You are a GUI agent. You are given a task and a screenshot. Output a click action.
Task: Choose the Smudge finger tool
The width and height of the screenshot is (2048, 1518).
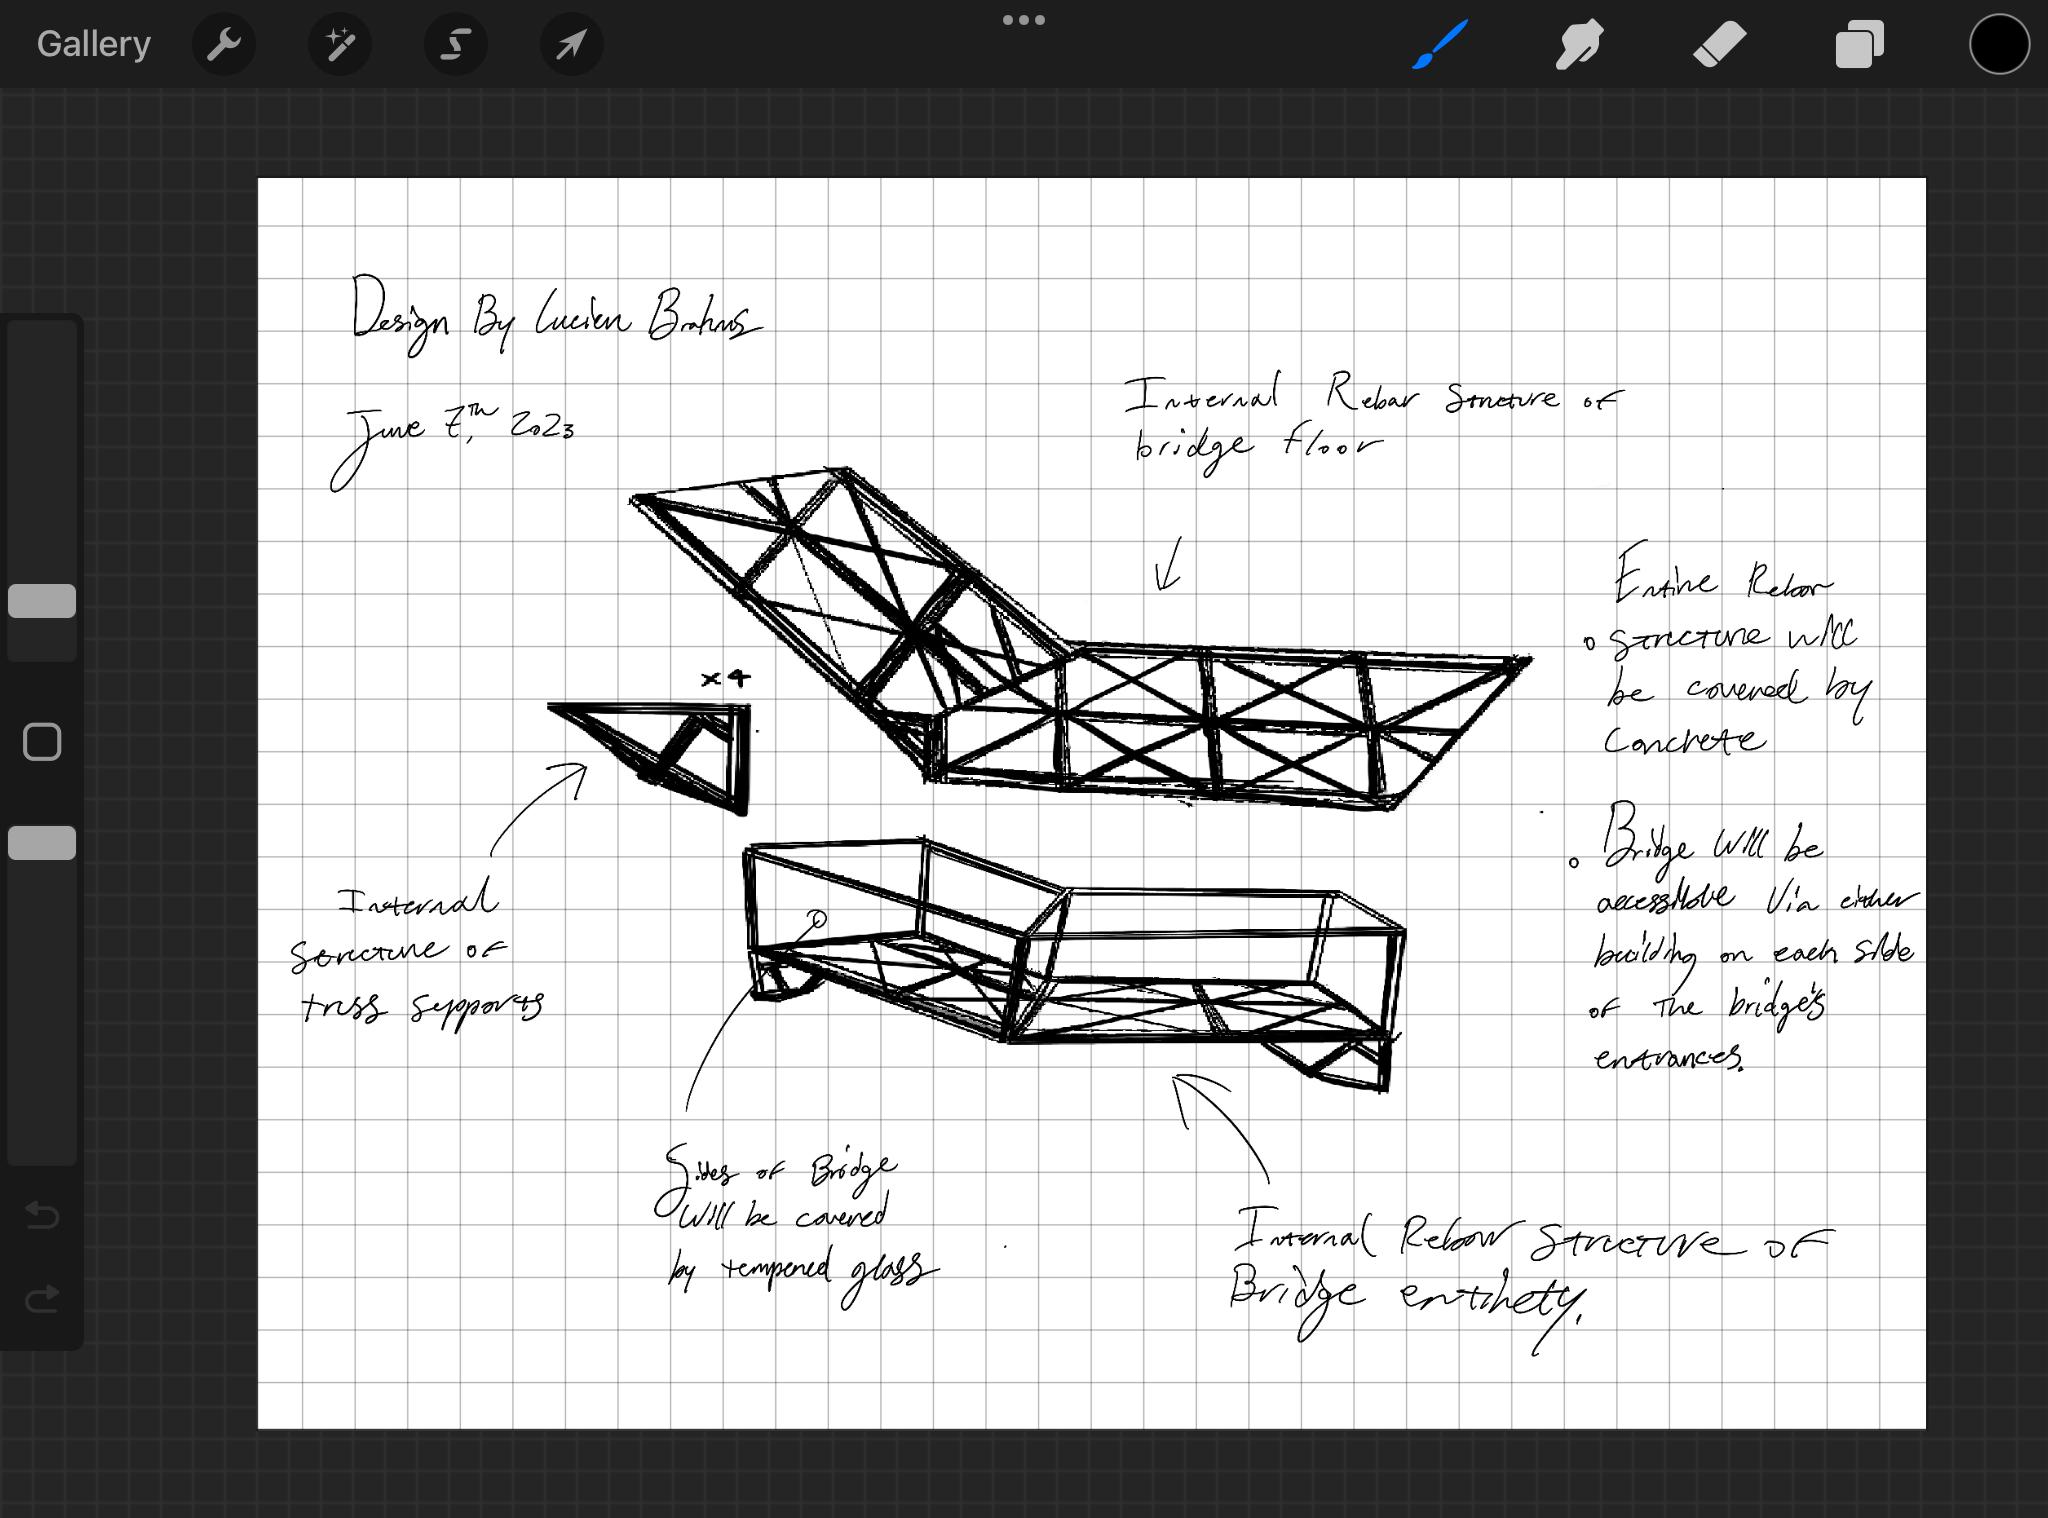click(1579, 44)
